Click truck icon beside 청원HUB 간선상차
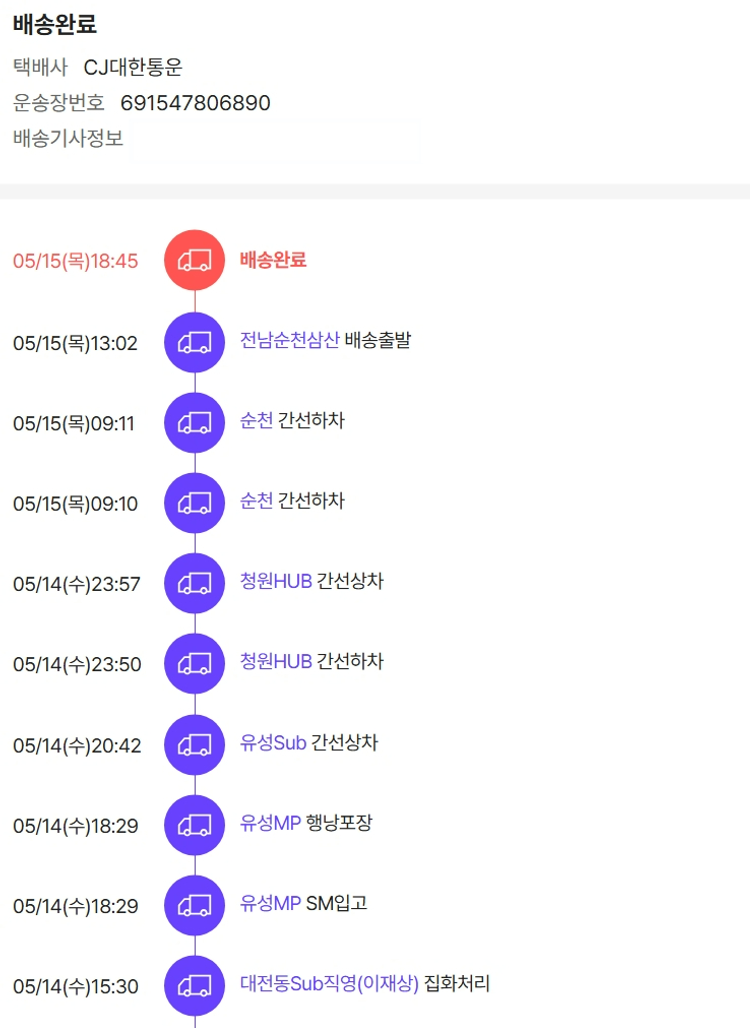The width and height of the screenshot is (750, 1028). click(194, 584)
